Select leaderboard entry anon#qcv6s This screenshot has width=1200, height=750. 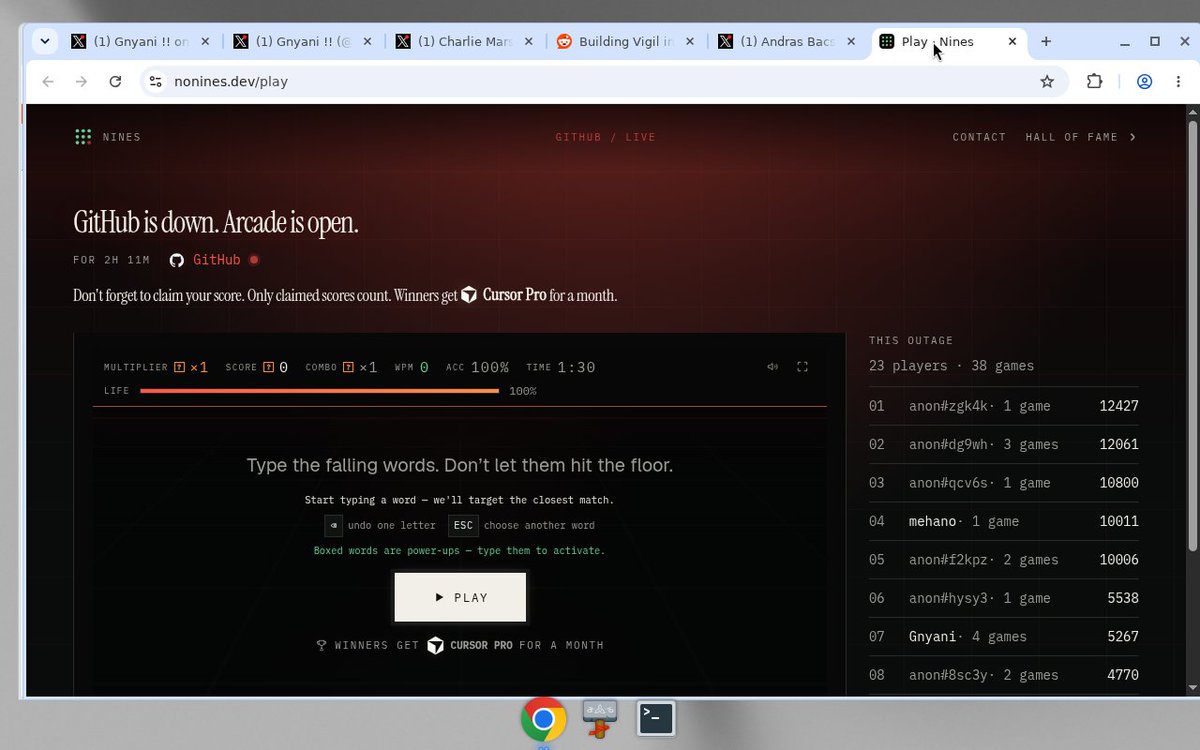click(1003, 483)
